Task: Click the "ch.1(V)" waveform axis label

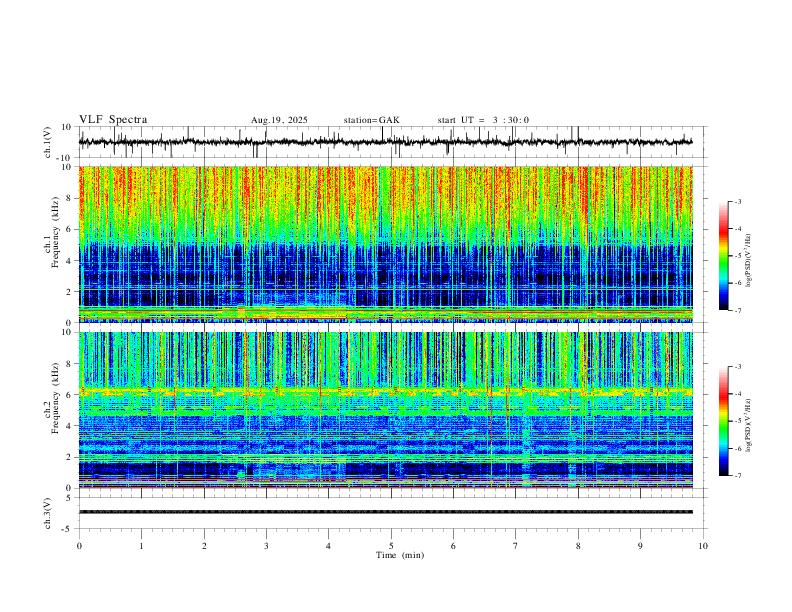Action: [48, 142]
